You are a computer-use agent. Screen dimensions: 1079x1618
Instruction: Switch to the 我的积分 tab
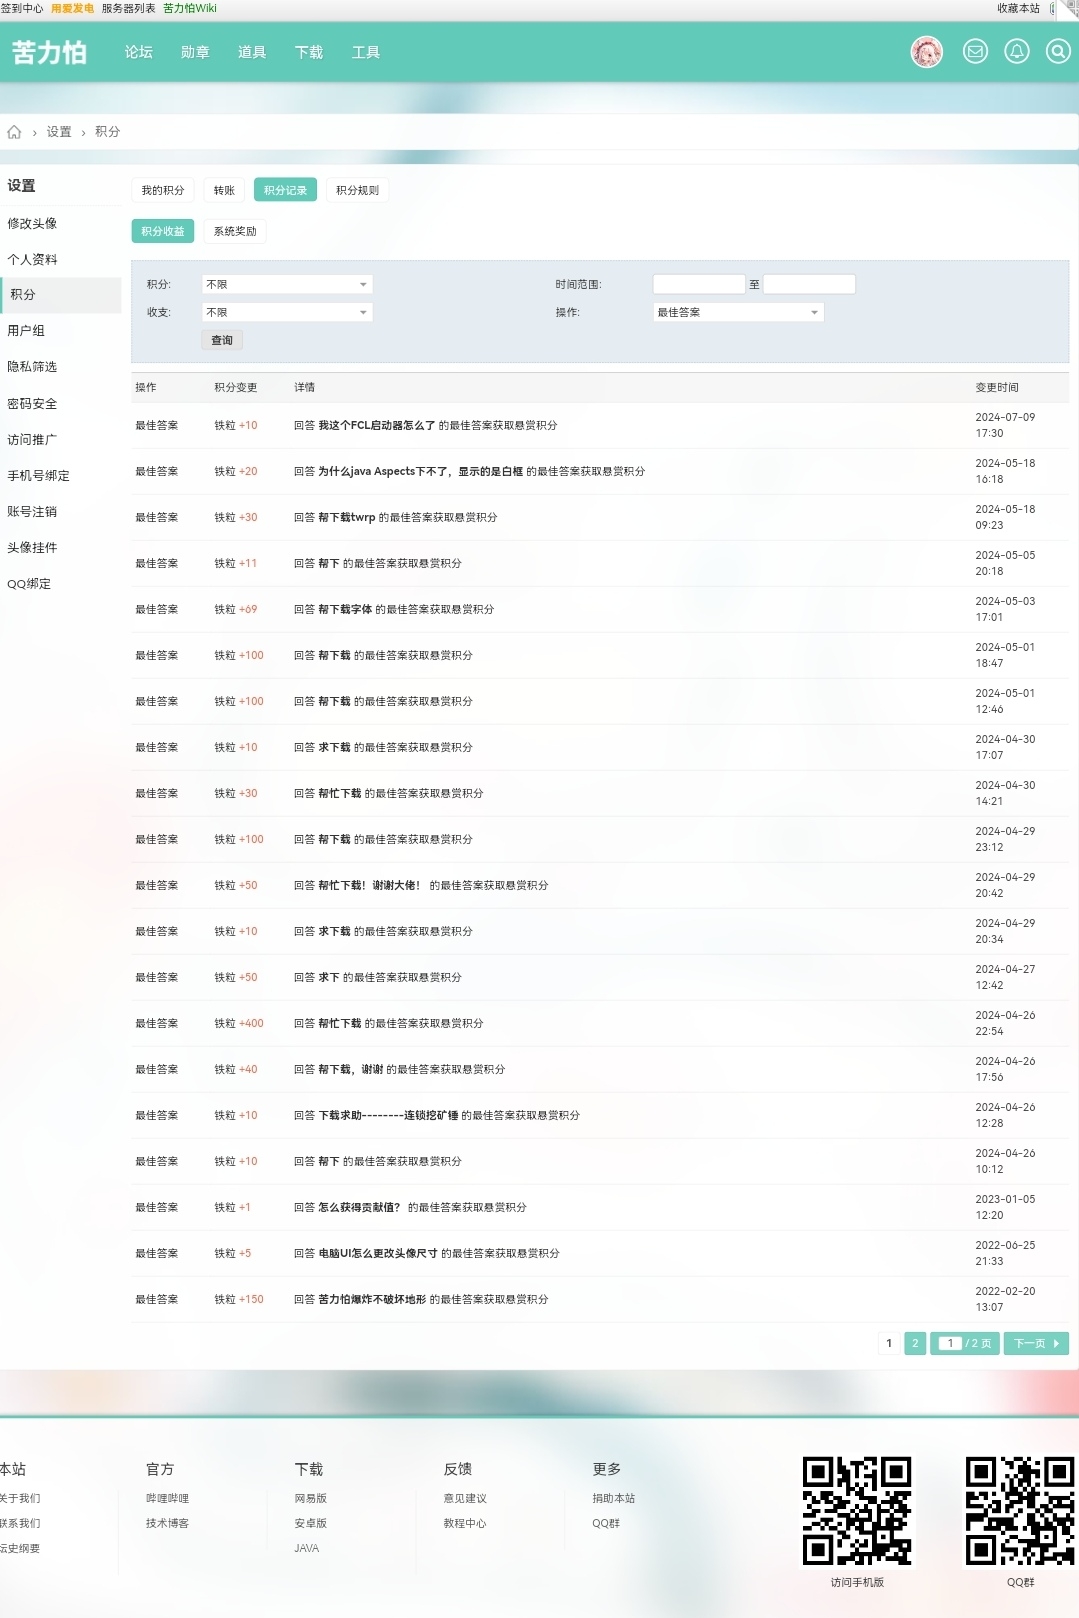[x=163, y=190]
